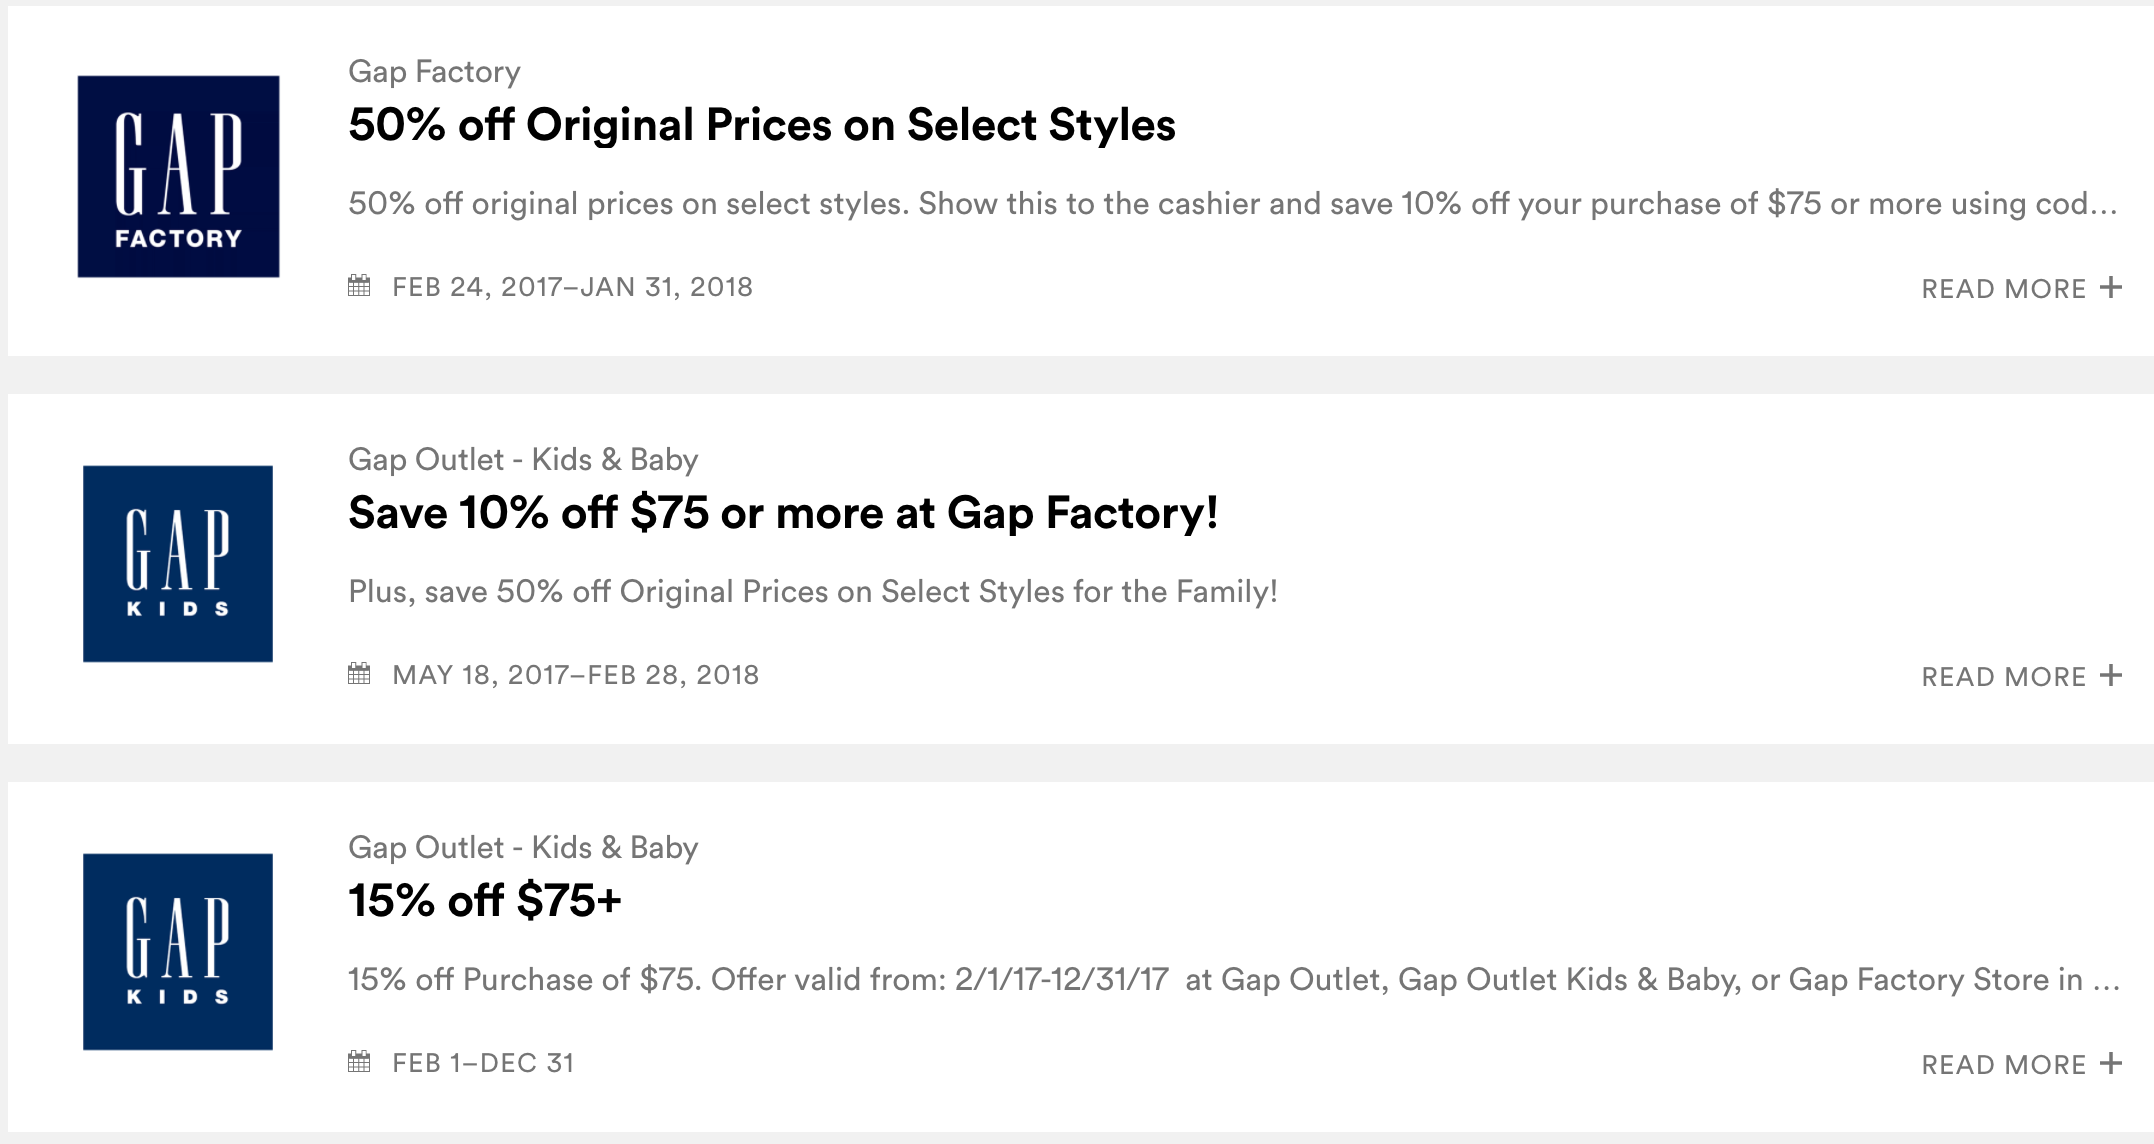Screen dimensions: 2154x1144
Task: Click the plus icon on the 15% off $75+ deal
Action: [2111, 1064]
